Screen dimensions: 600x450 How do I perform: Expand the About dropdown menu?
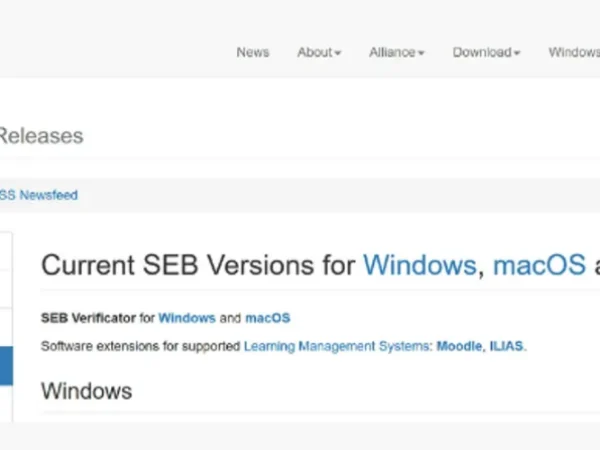click(x=319, y=52)
